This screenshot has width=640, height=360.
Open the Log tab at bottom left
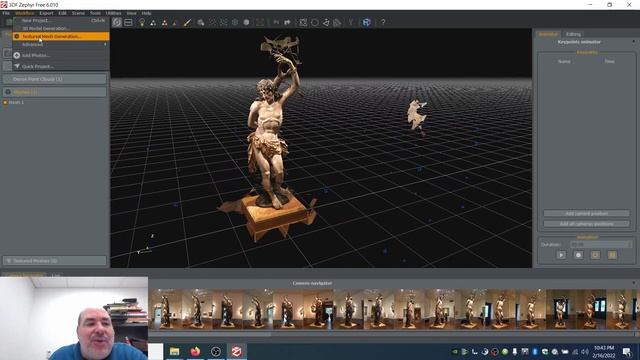click(x=56, y=276)
